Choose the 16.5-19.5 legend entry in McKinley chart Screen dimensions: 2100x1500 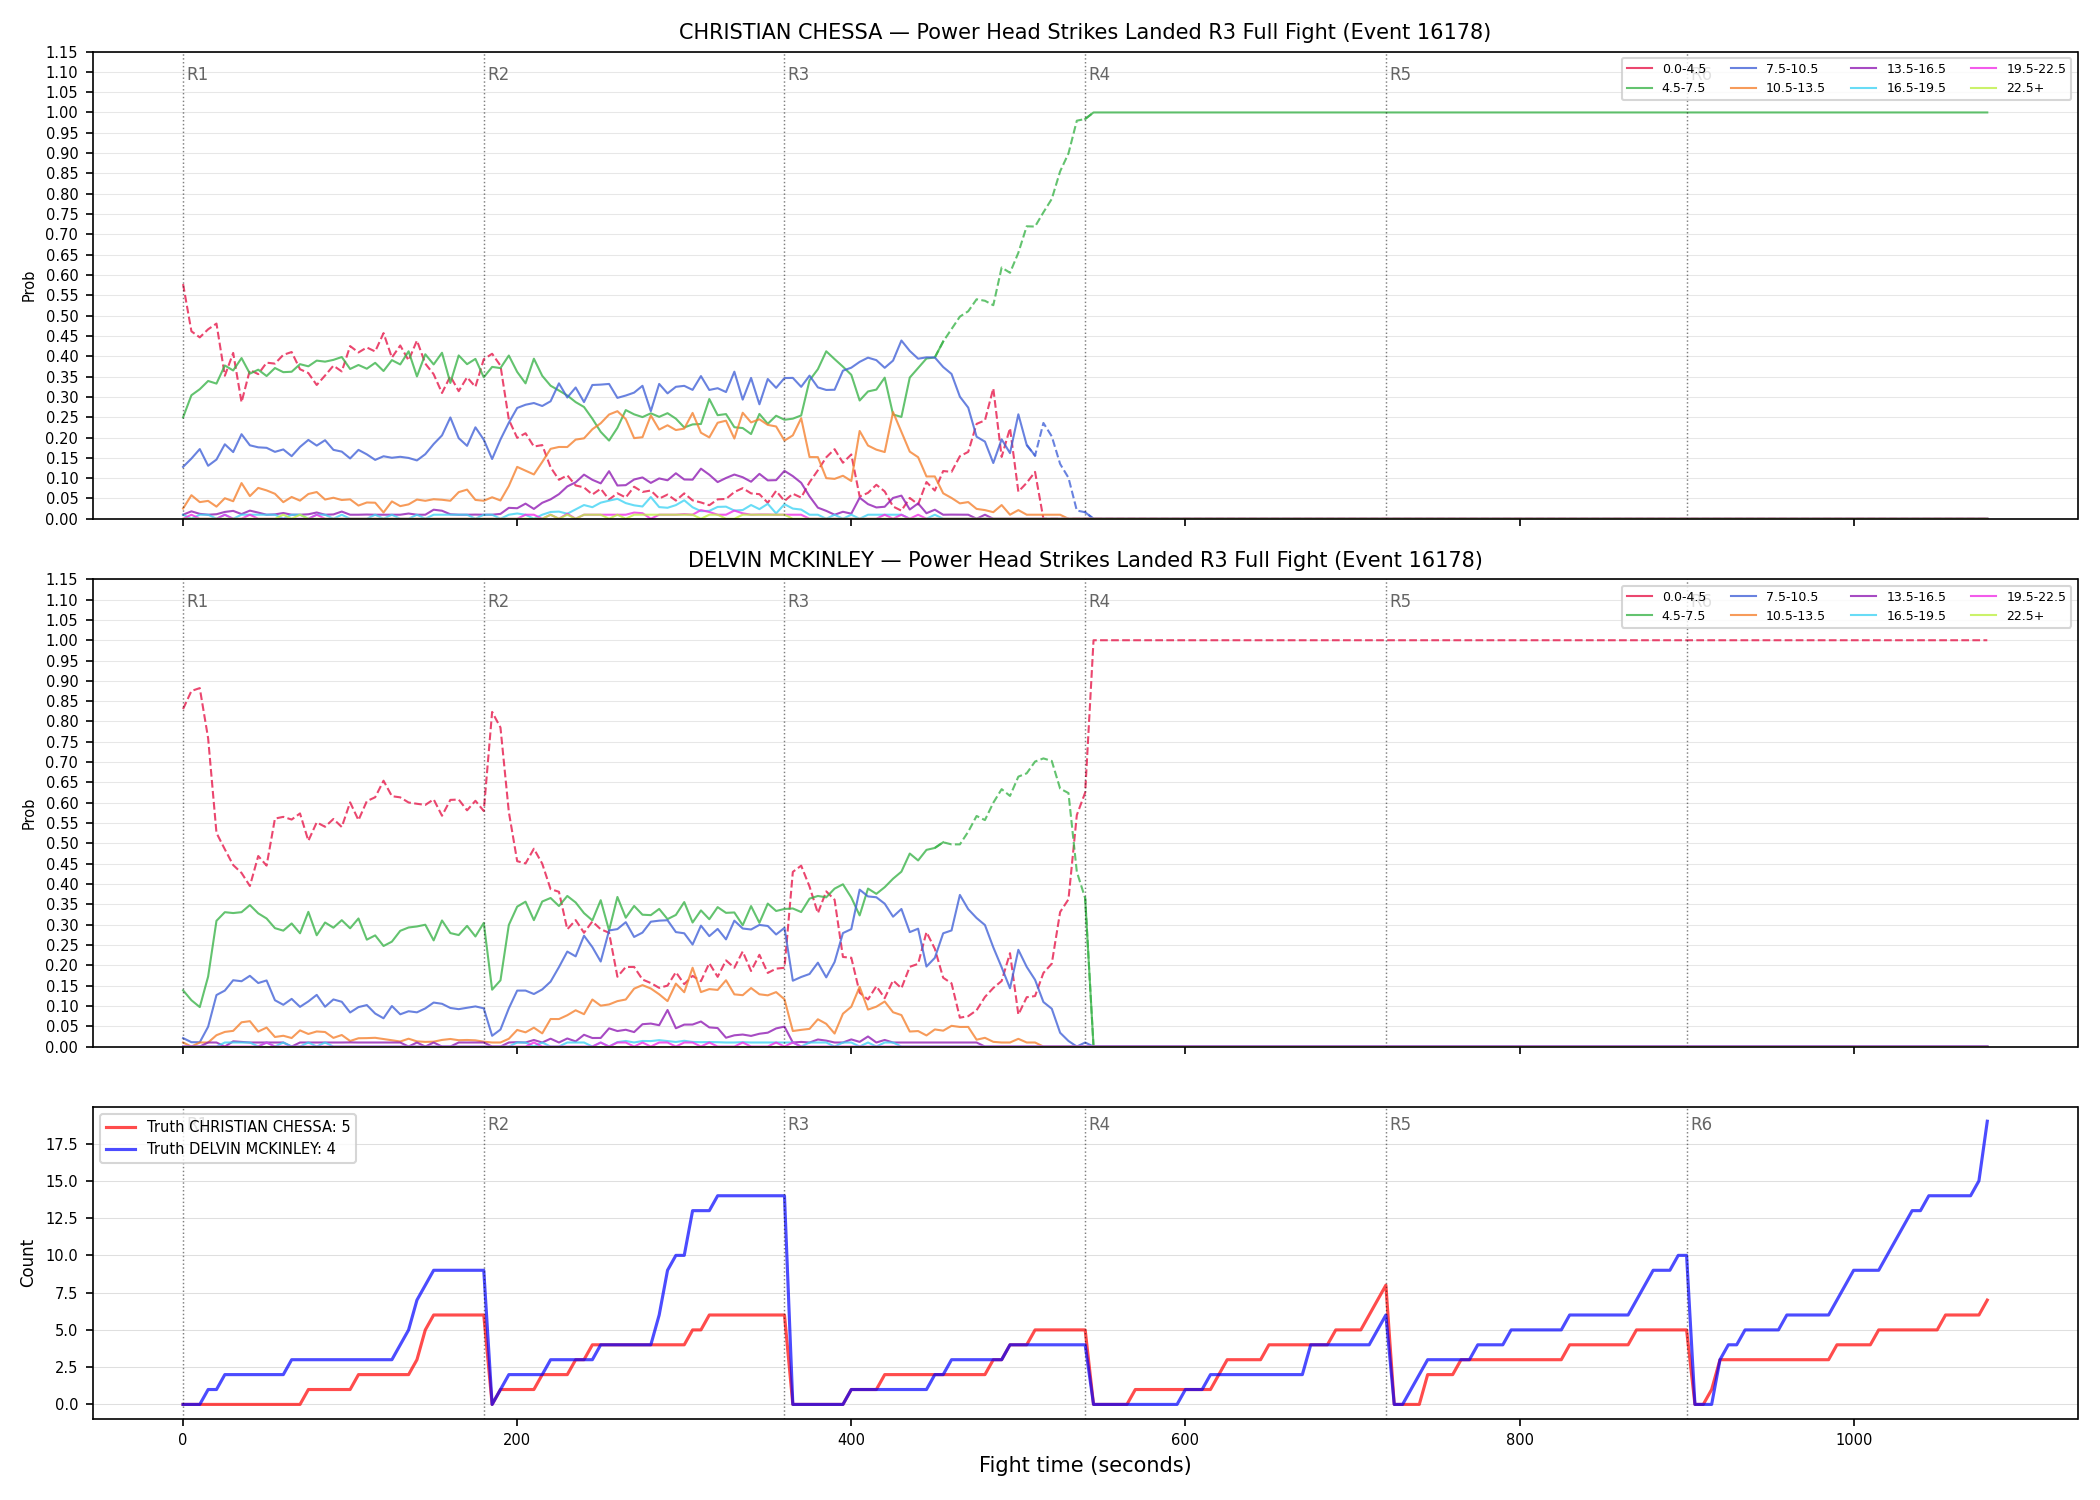tap(1898, 616)
